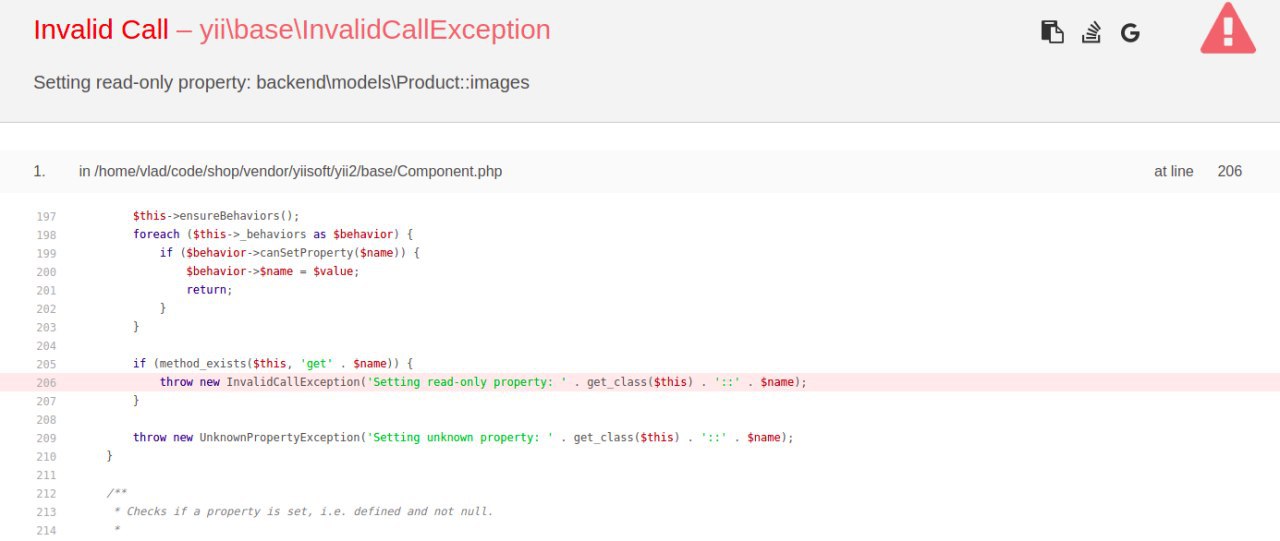1280x541 pixels.
Task: Search the error on Google
Action: [1130, 33]
